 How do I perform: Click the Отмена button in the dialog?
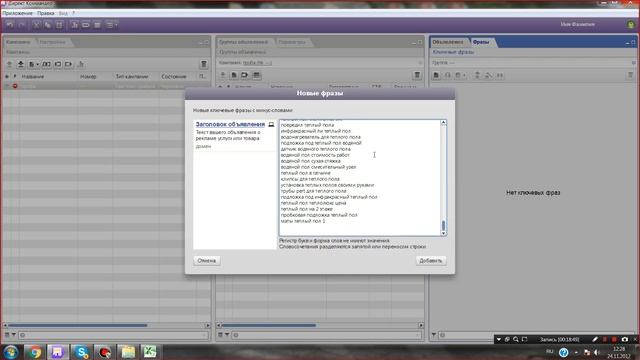coord(207,260)
